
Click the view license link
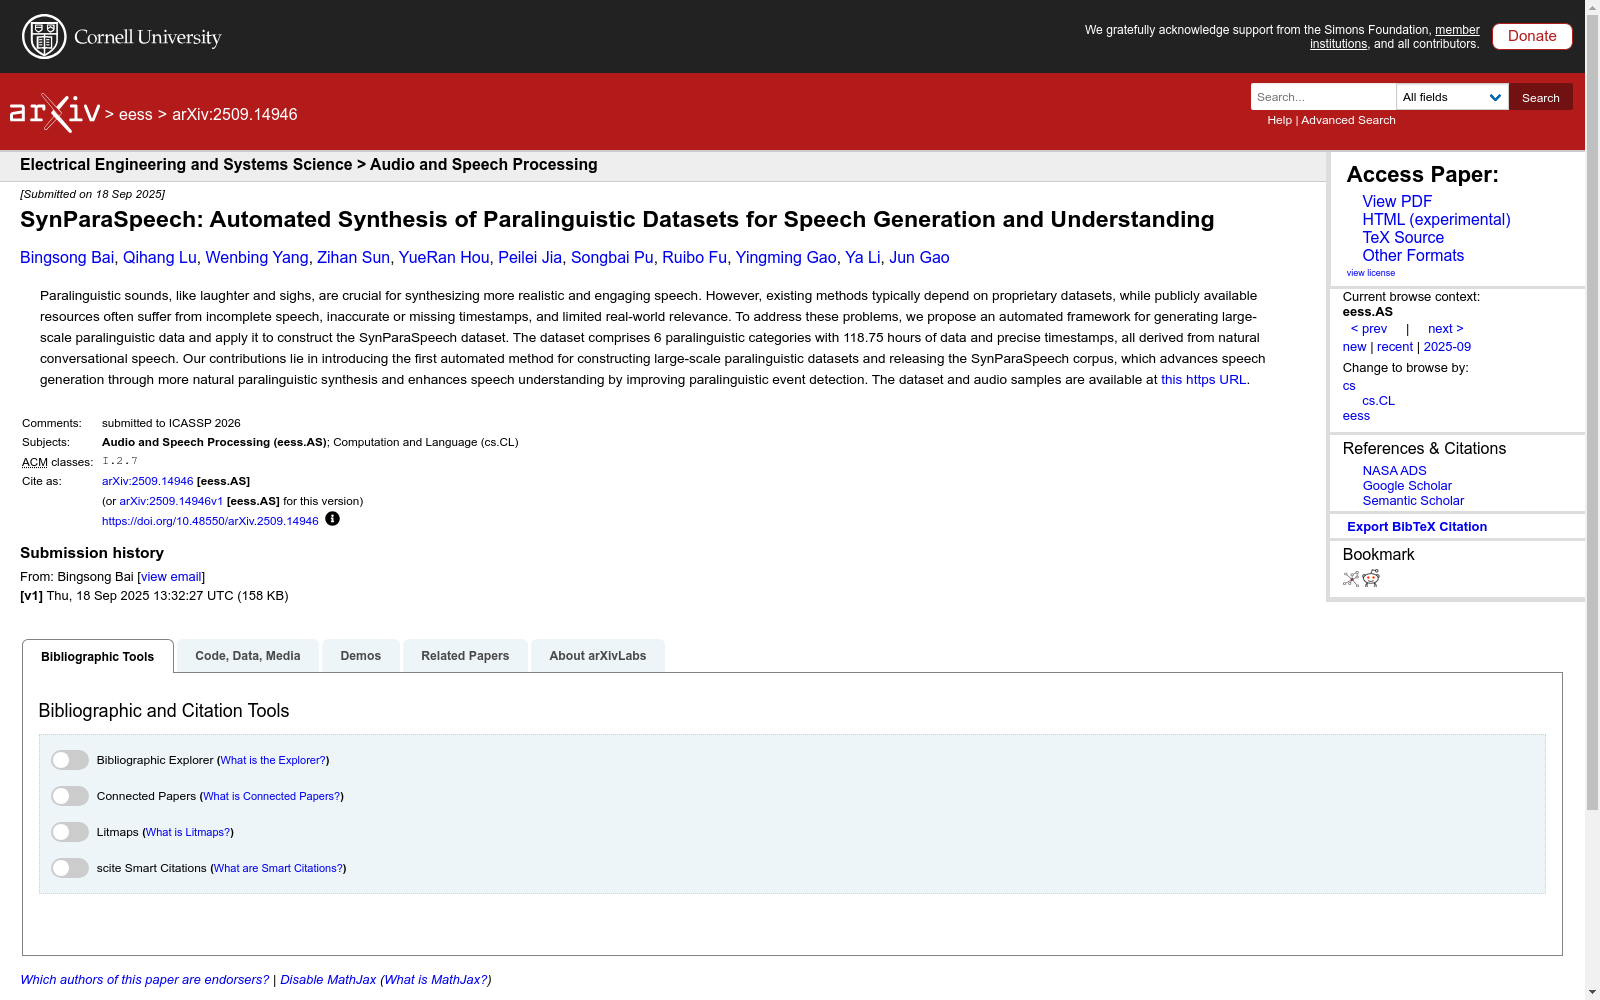[1370, 273]
